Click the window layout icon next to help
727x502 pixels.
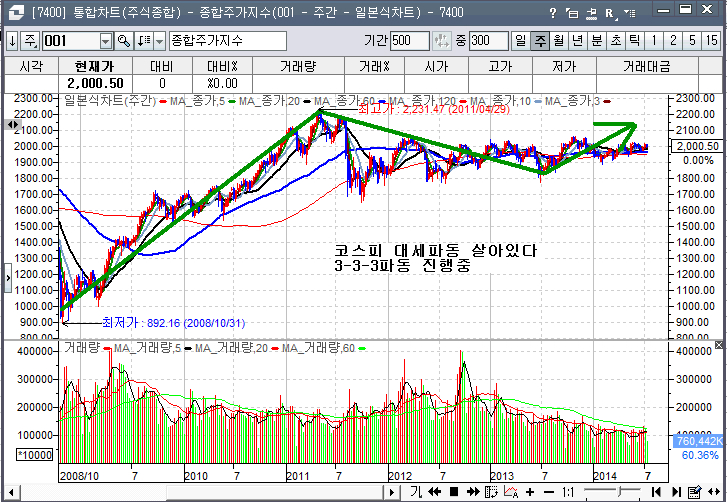(x=572, y=13)
